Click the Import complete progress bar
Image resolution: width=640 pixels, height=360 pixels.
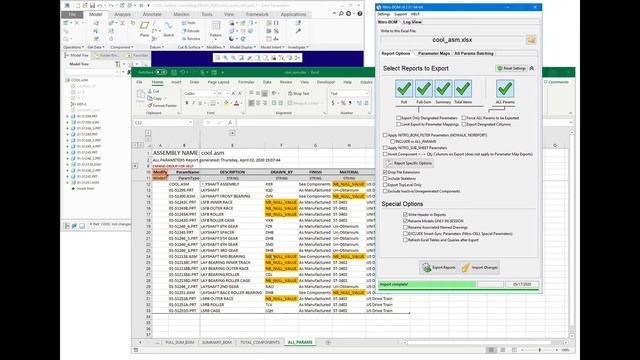427,284
